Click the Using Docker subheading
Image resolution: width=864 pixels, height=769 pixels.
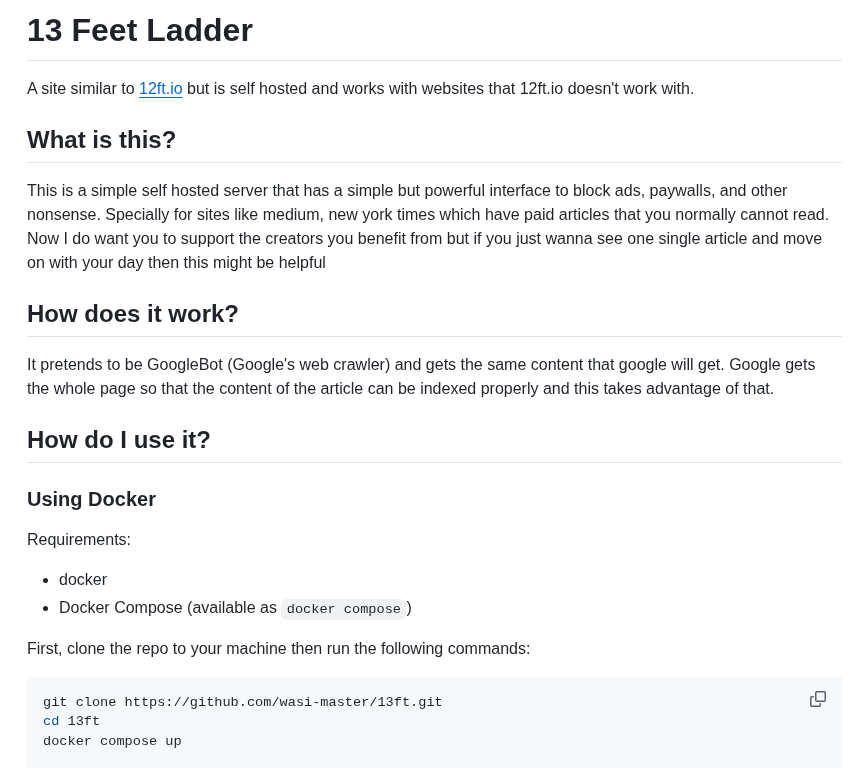pyautogui.click(x=91, y=499)
